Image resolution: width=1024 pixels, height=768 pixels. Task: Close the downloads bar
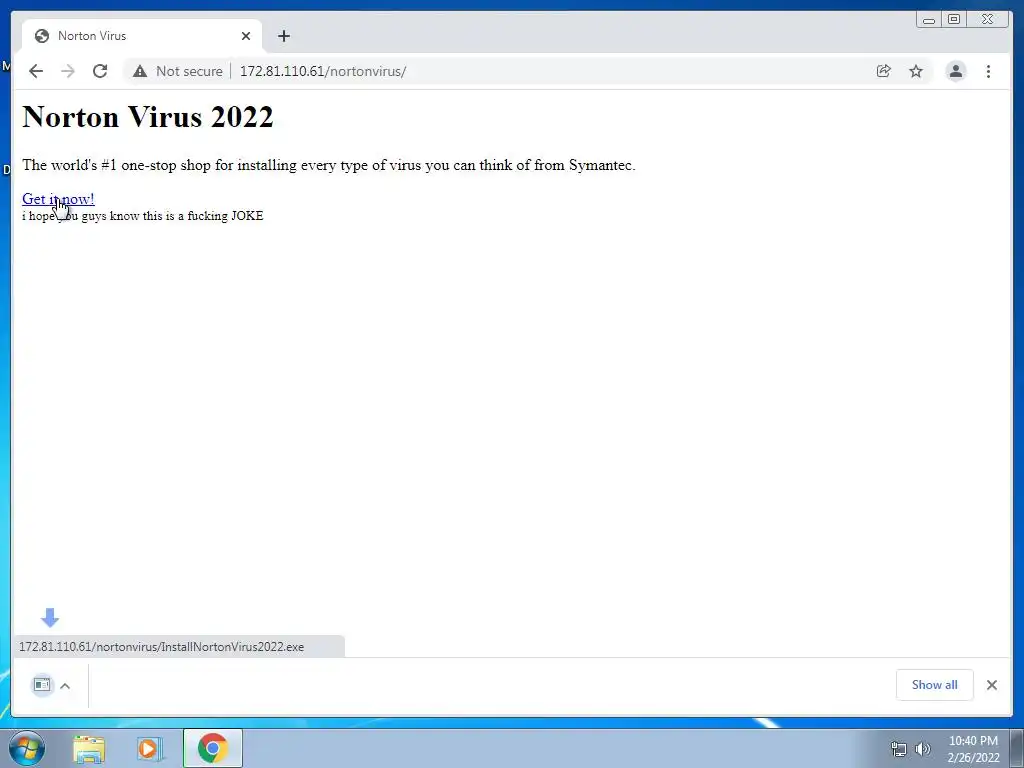pos(991,684)
